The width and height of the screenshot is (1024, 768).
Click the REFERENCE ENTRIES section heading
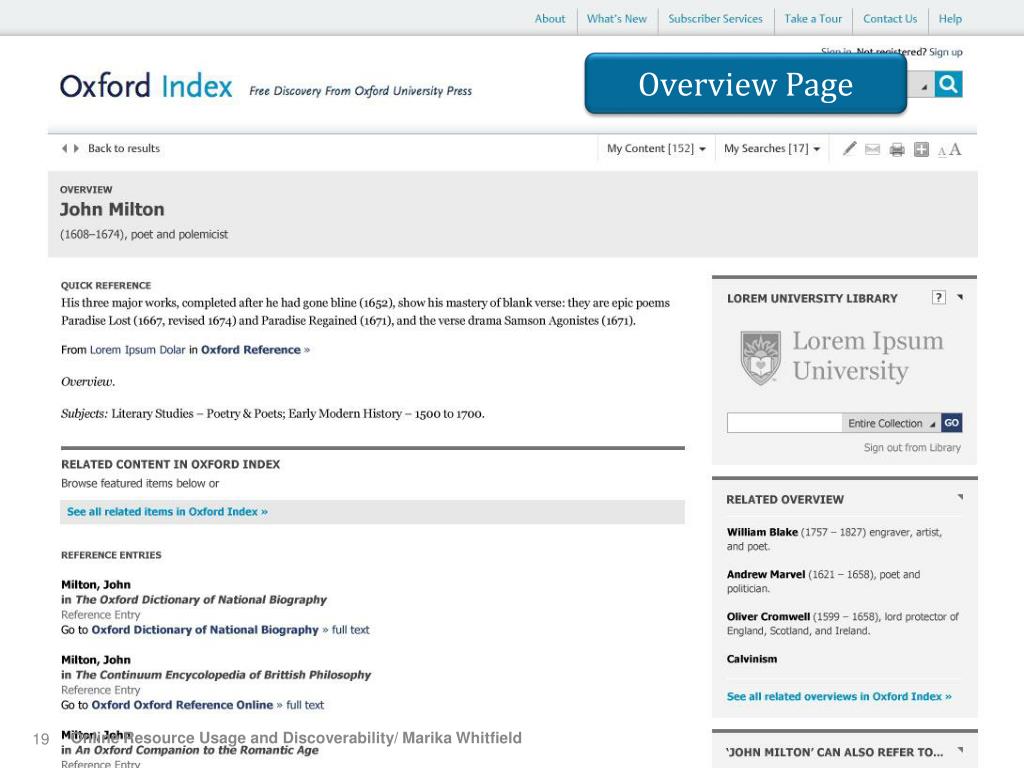(x=111, y=555)
